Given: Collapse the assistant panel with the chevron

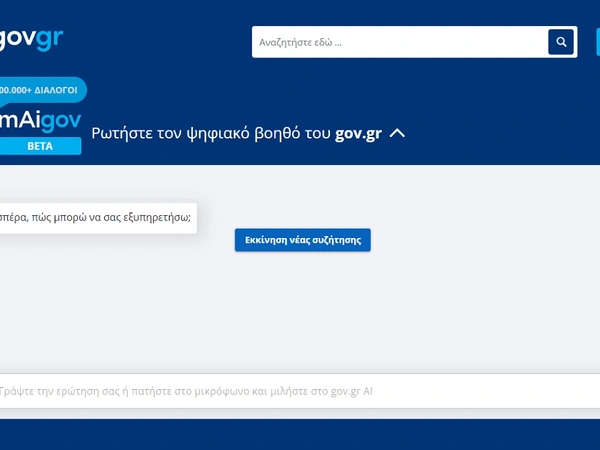Looking at the screenshot, I should click(397, 133).
